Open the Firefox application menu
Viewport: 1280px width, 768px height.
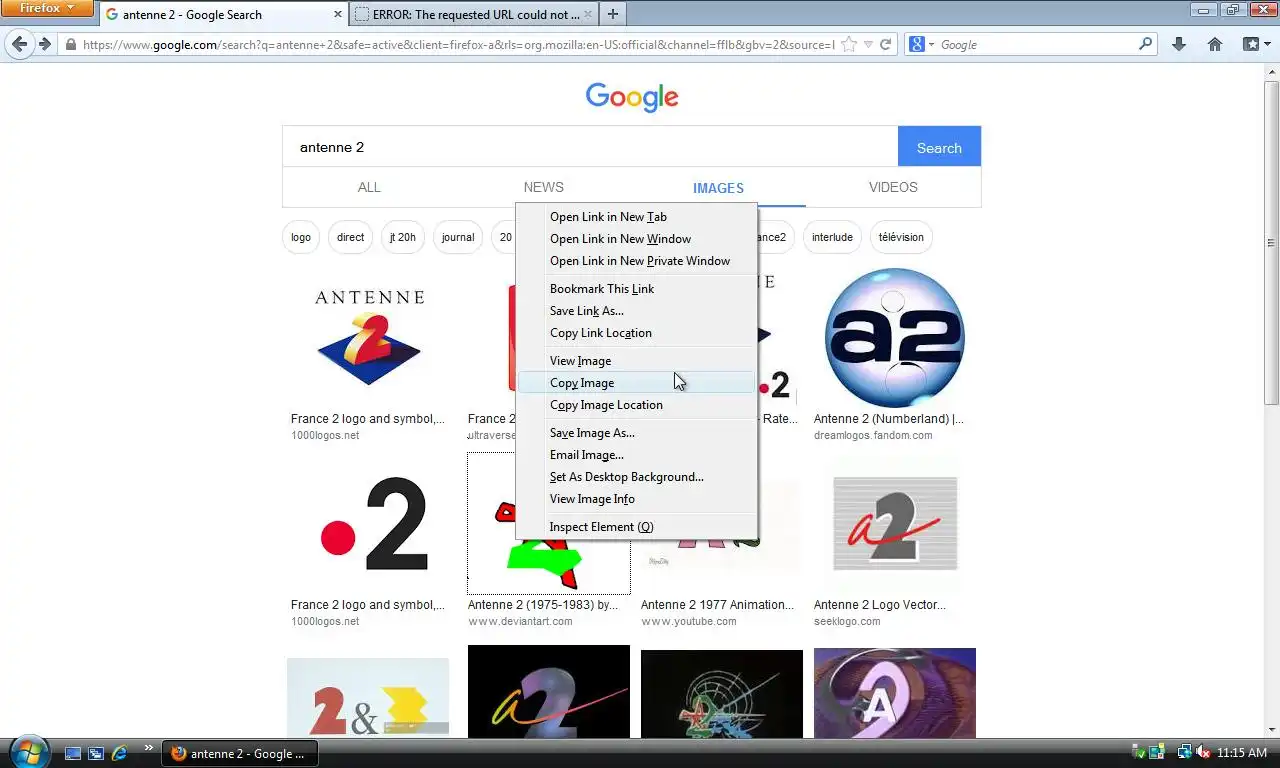(47, 8)
